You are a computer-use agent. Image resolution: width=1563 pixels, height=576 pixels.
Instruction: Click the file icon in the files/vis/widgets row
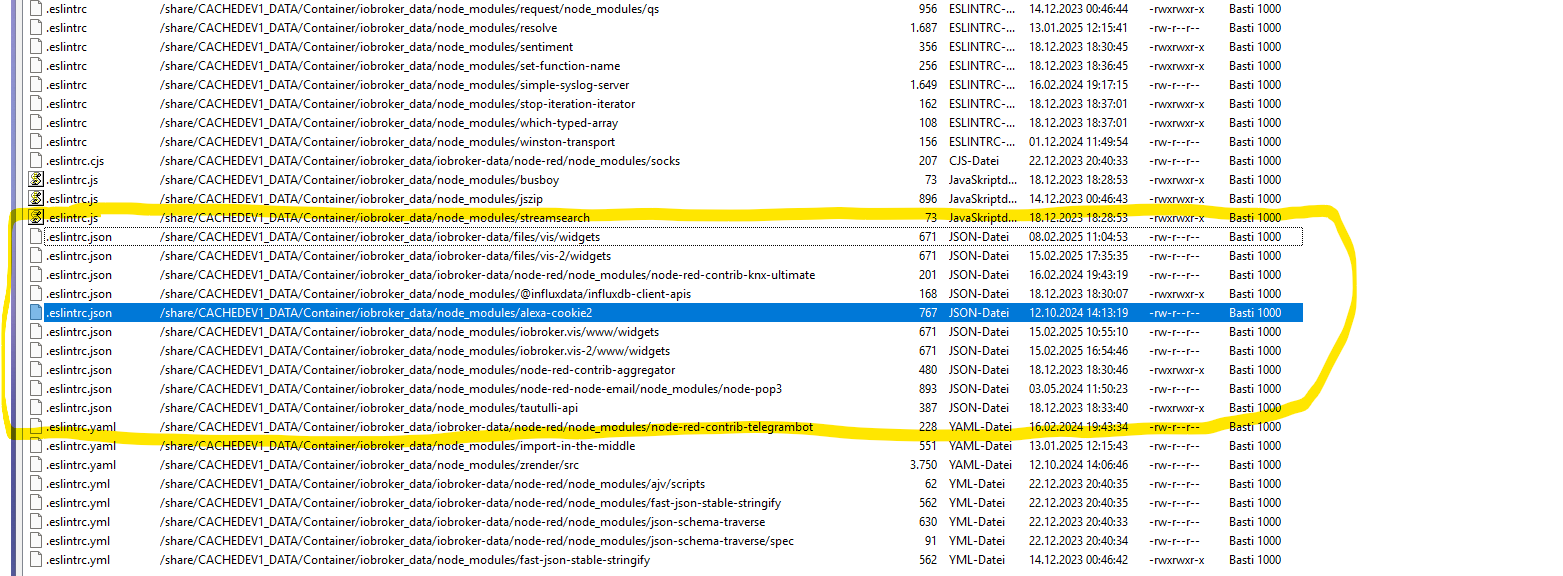tap(37, 237)
